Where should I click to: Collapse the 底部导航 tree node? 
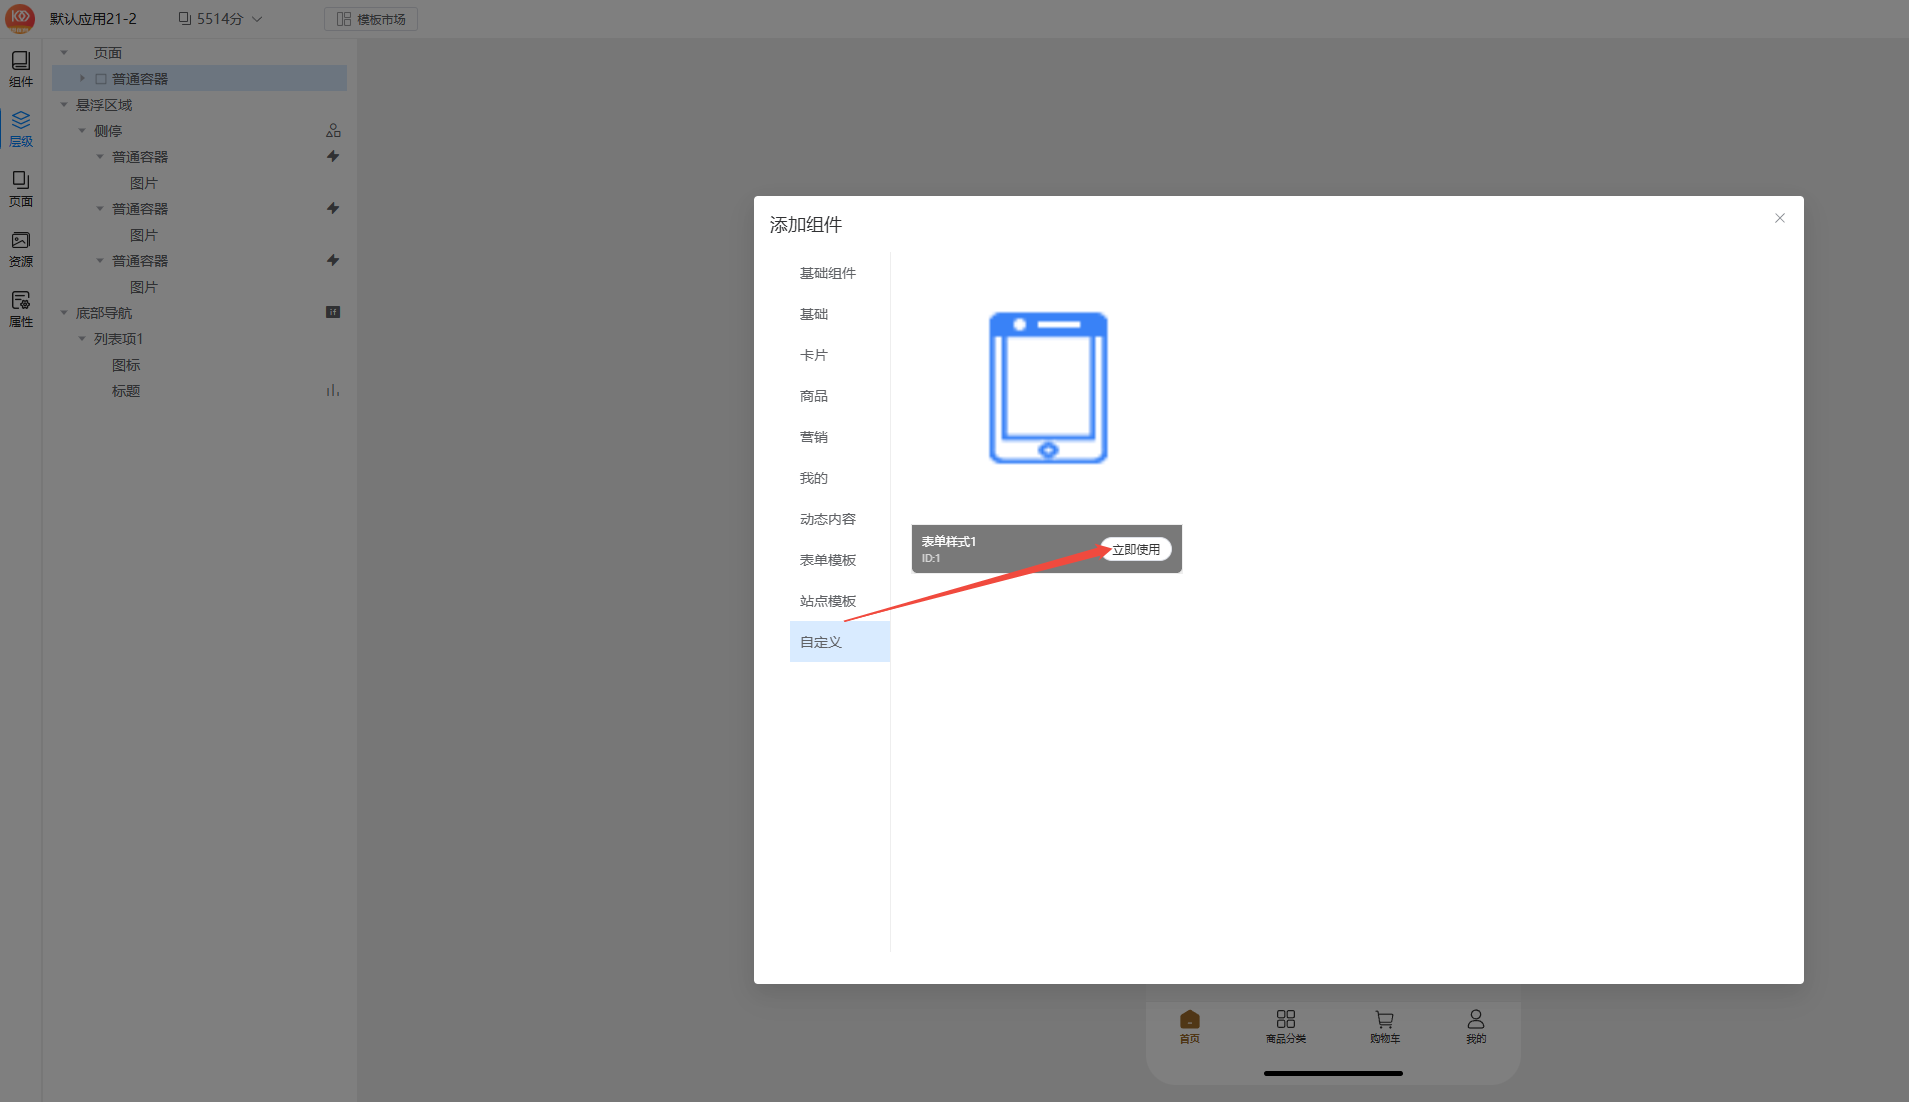point(64,313)
